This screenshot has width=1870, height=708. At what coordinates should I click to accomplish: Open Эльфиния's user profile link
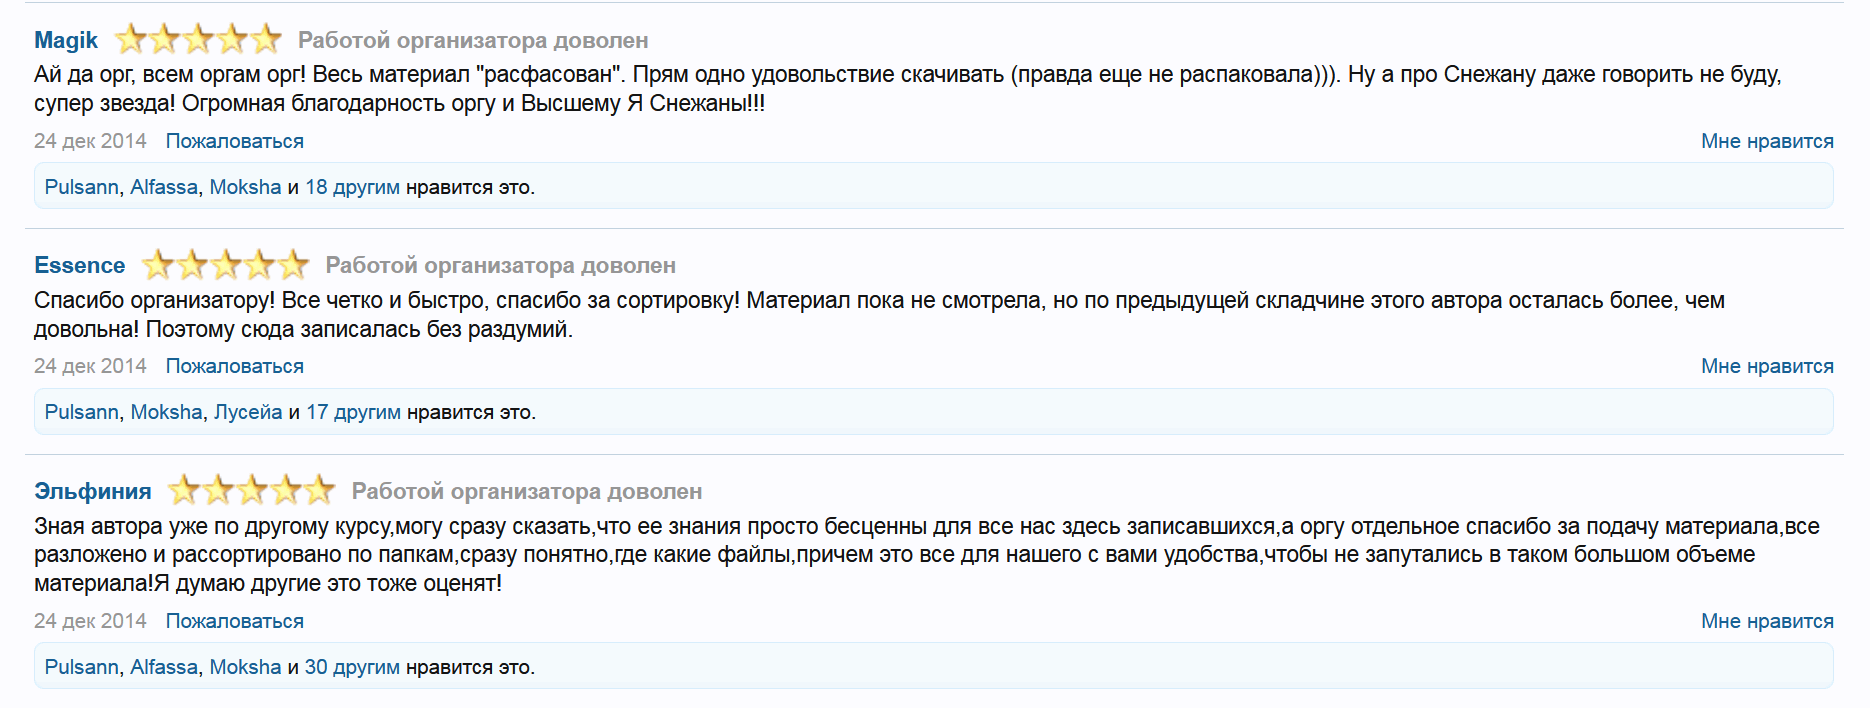92,491
